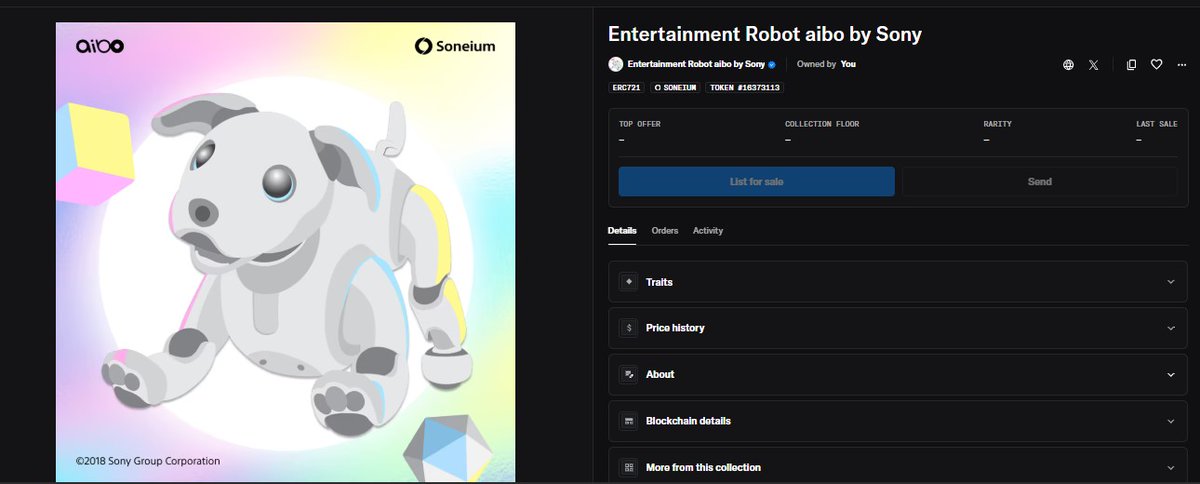Open Entertainment Robot aibo by Sony collection link
Screen dimensions: 1200x484
point(696,64)
